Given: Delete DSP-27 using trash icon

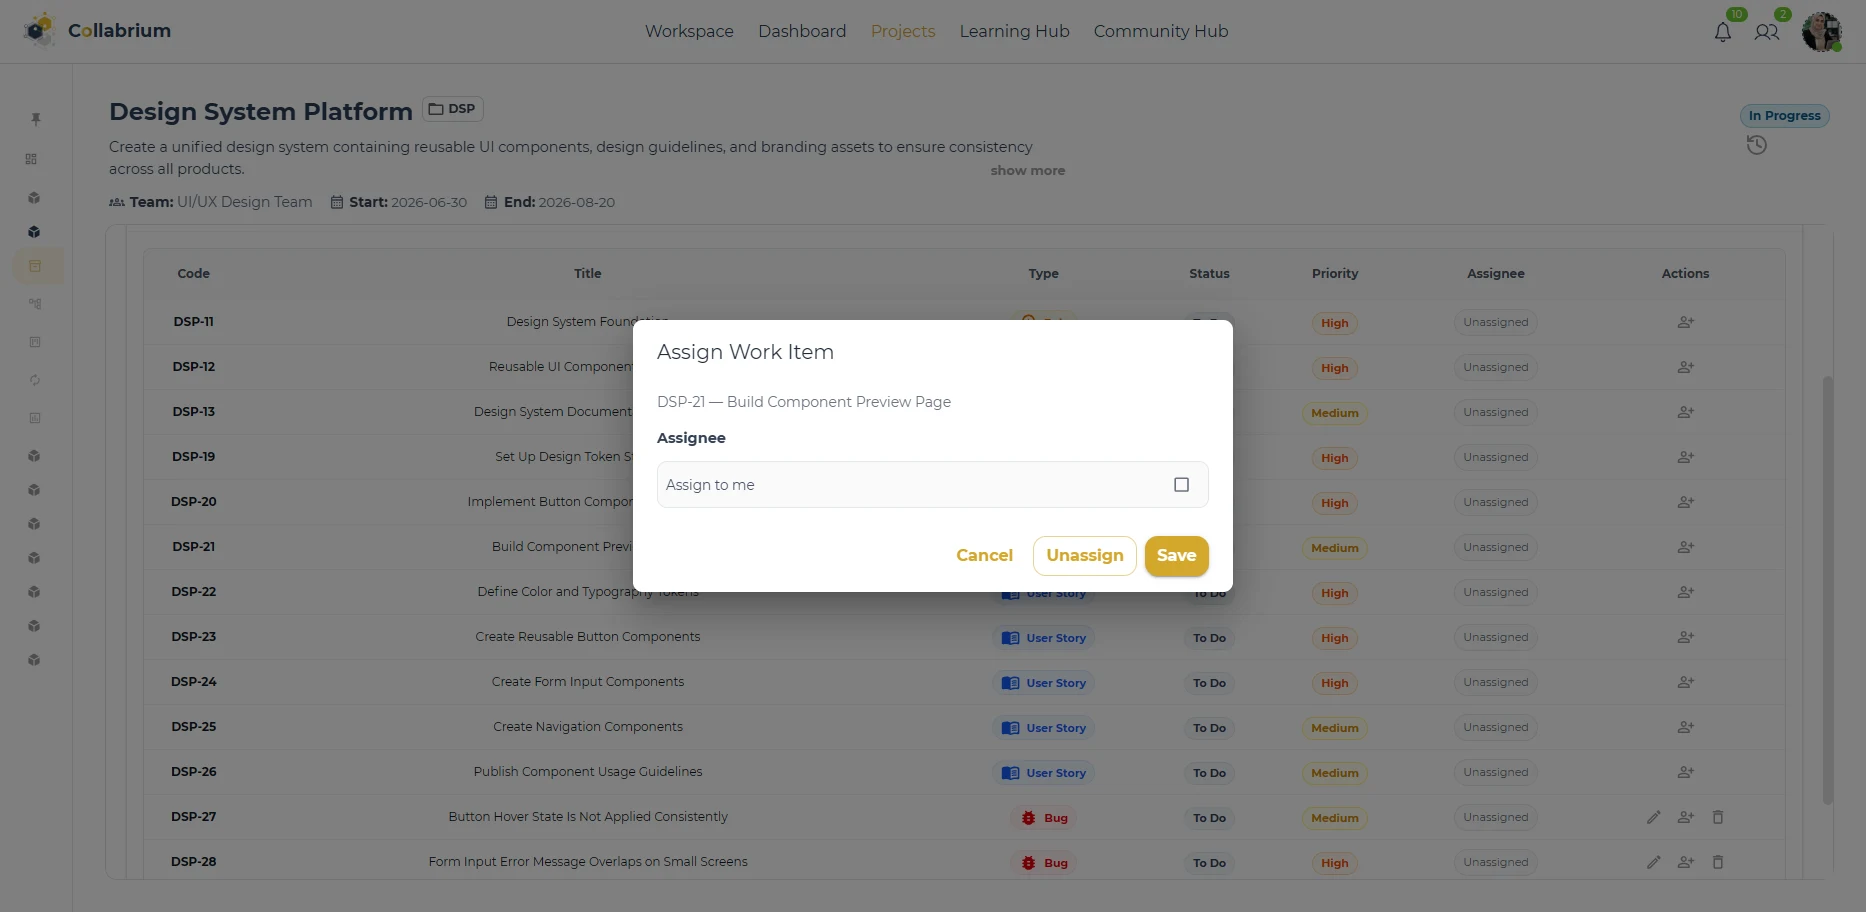Looking at the screenshot, I should [x=1718, y=817].
